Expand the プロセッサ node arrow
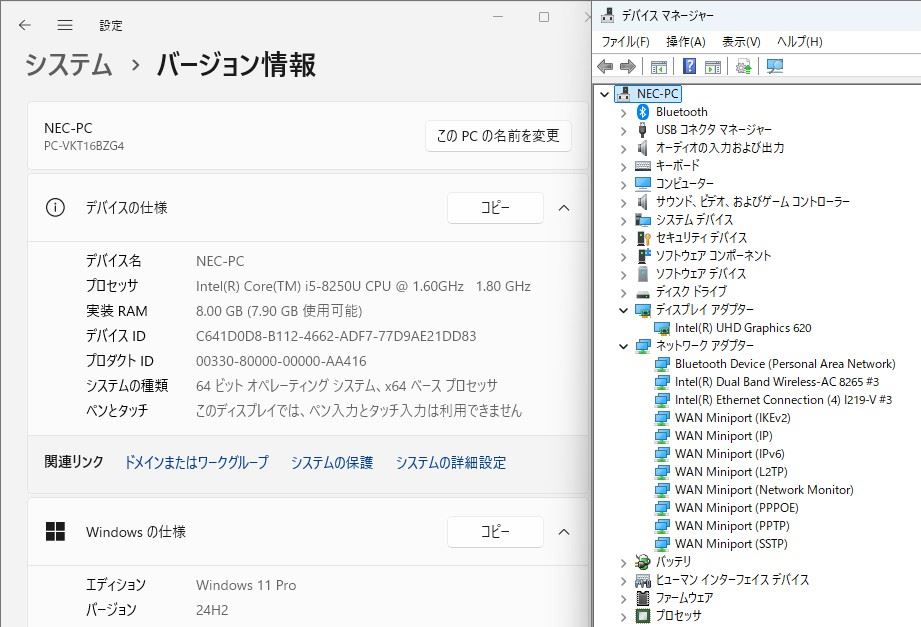Image resolution: width=921 pixels, height=627 pixels. tap(623, 616)
